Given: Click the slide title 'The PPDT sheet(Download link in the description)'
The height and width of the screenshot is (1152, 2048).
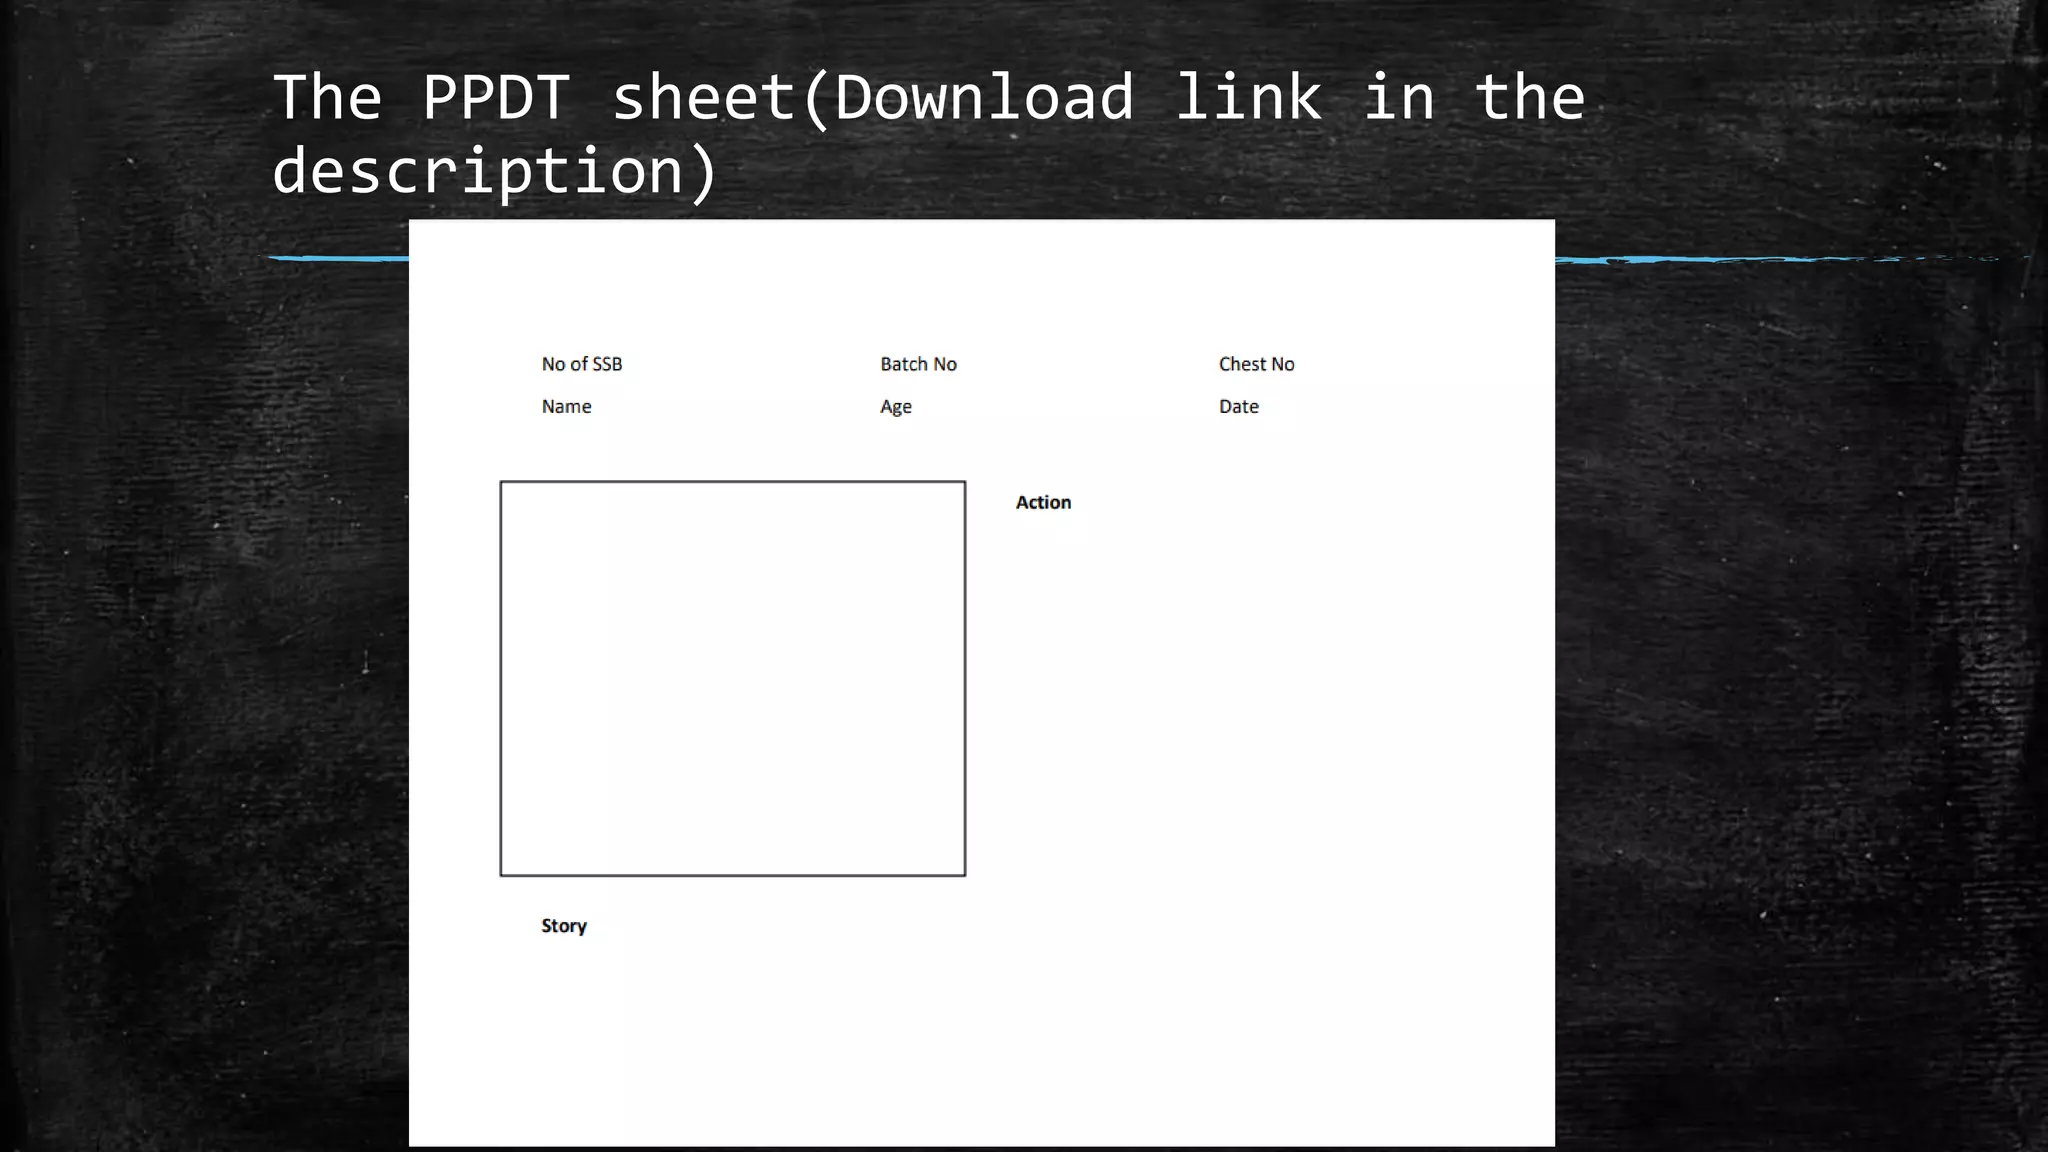Looking at the screenshot, I should click(x=929, y=134).
